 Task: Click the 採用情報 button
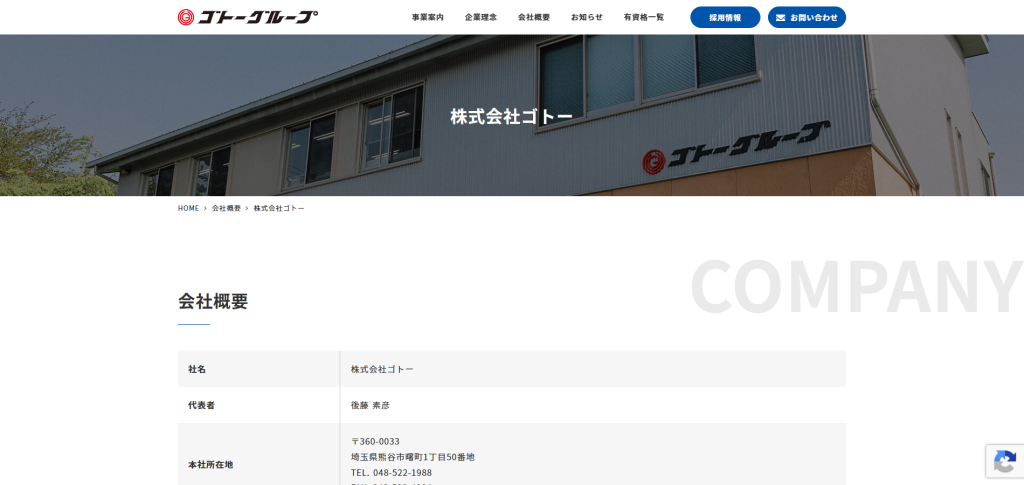click(725, 18)
